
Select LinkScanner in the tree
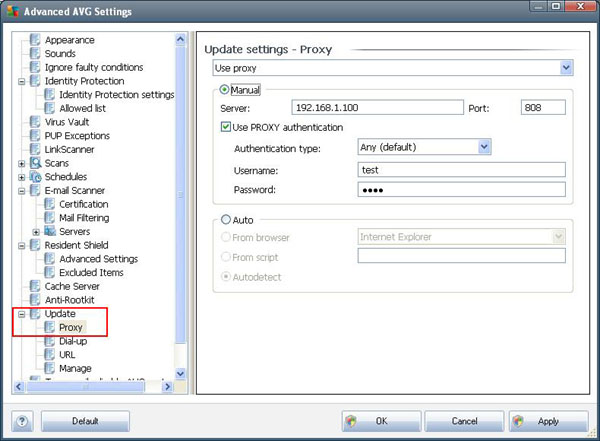[x=69, y=150]
